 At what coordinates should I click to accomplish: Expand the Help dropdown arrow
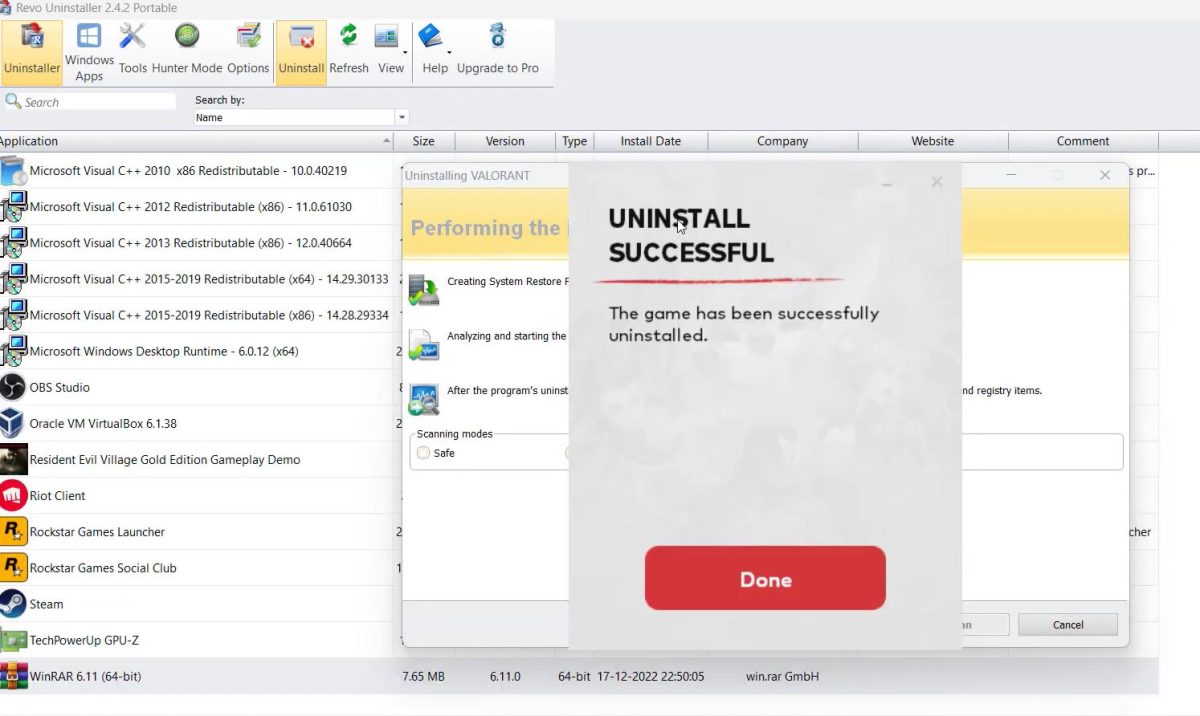click(449, 53)
